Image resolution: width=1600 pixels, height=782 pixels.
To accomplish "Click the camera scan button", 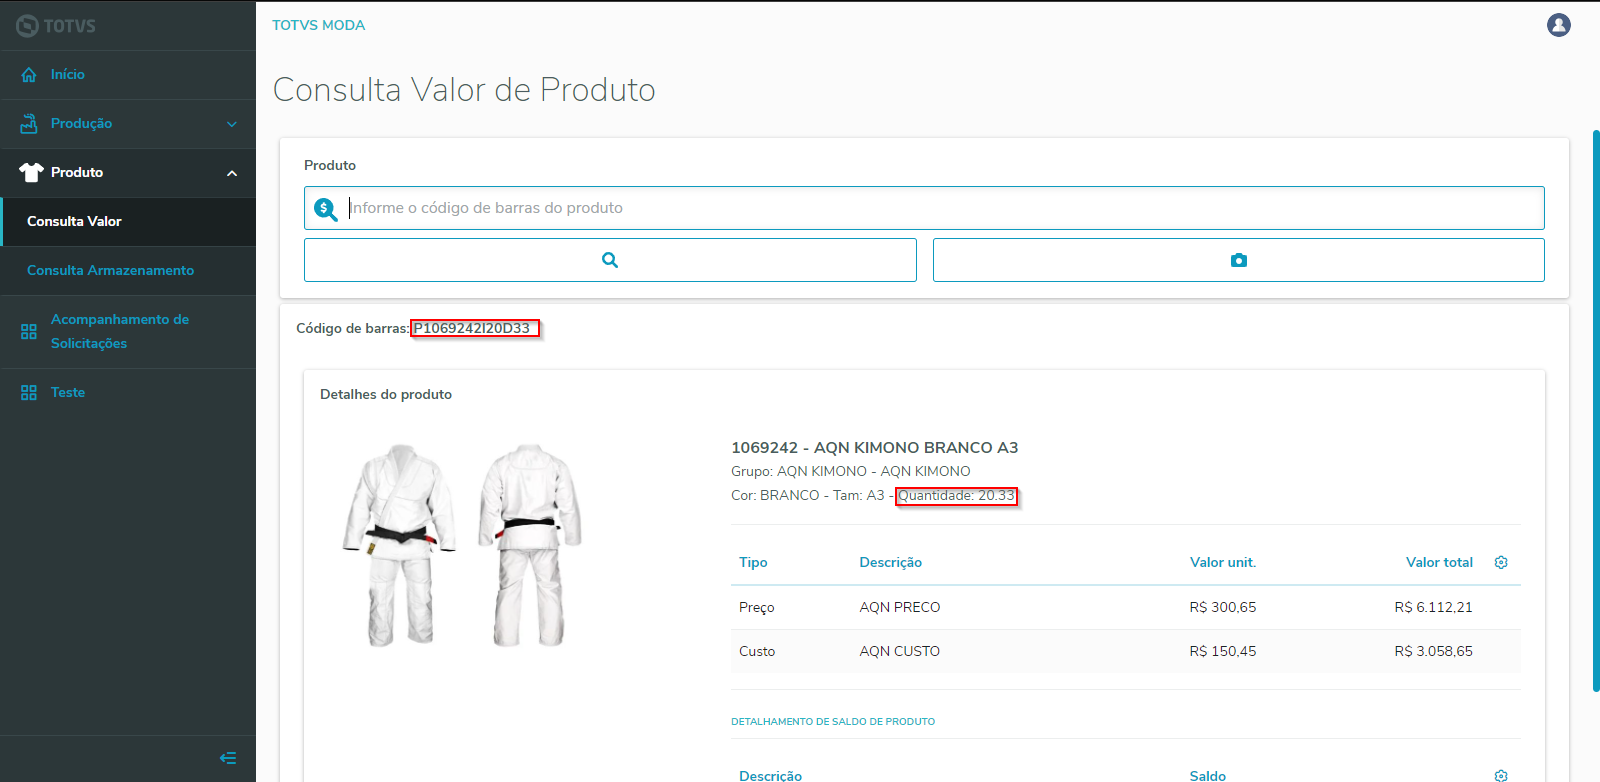I will coord(1239,260).
